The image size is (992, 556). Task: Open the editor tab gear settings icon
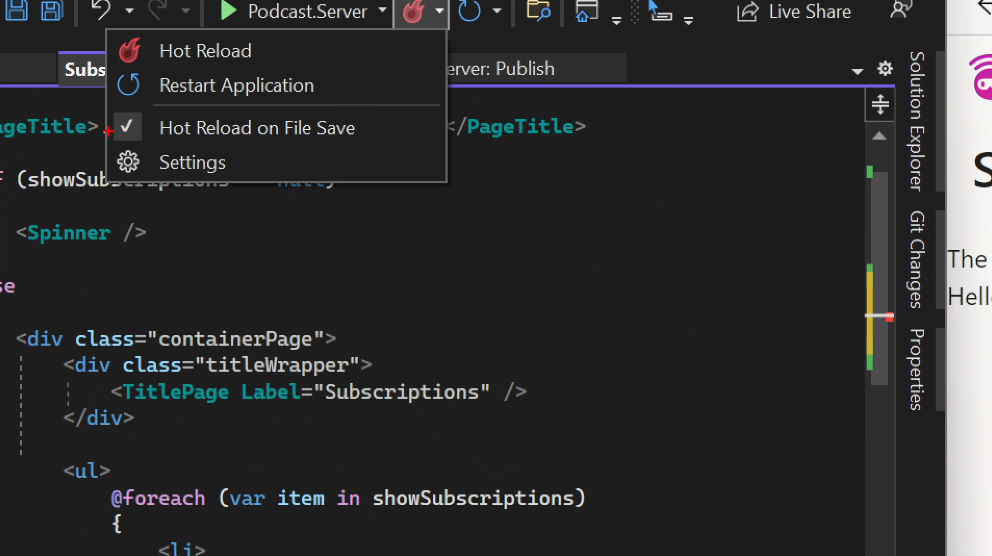click(x=885, y=69)
